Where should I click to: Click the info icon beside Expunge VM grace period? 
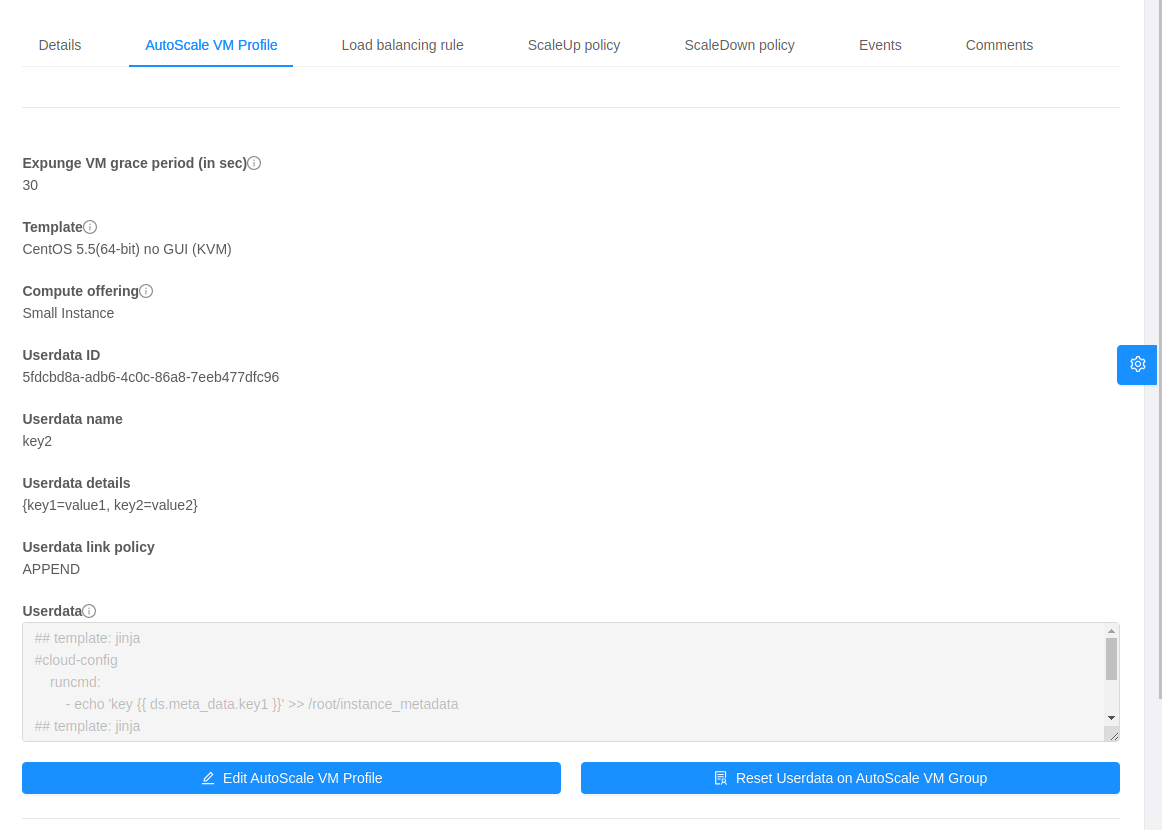click(254, 162)
